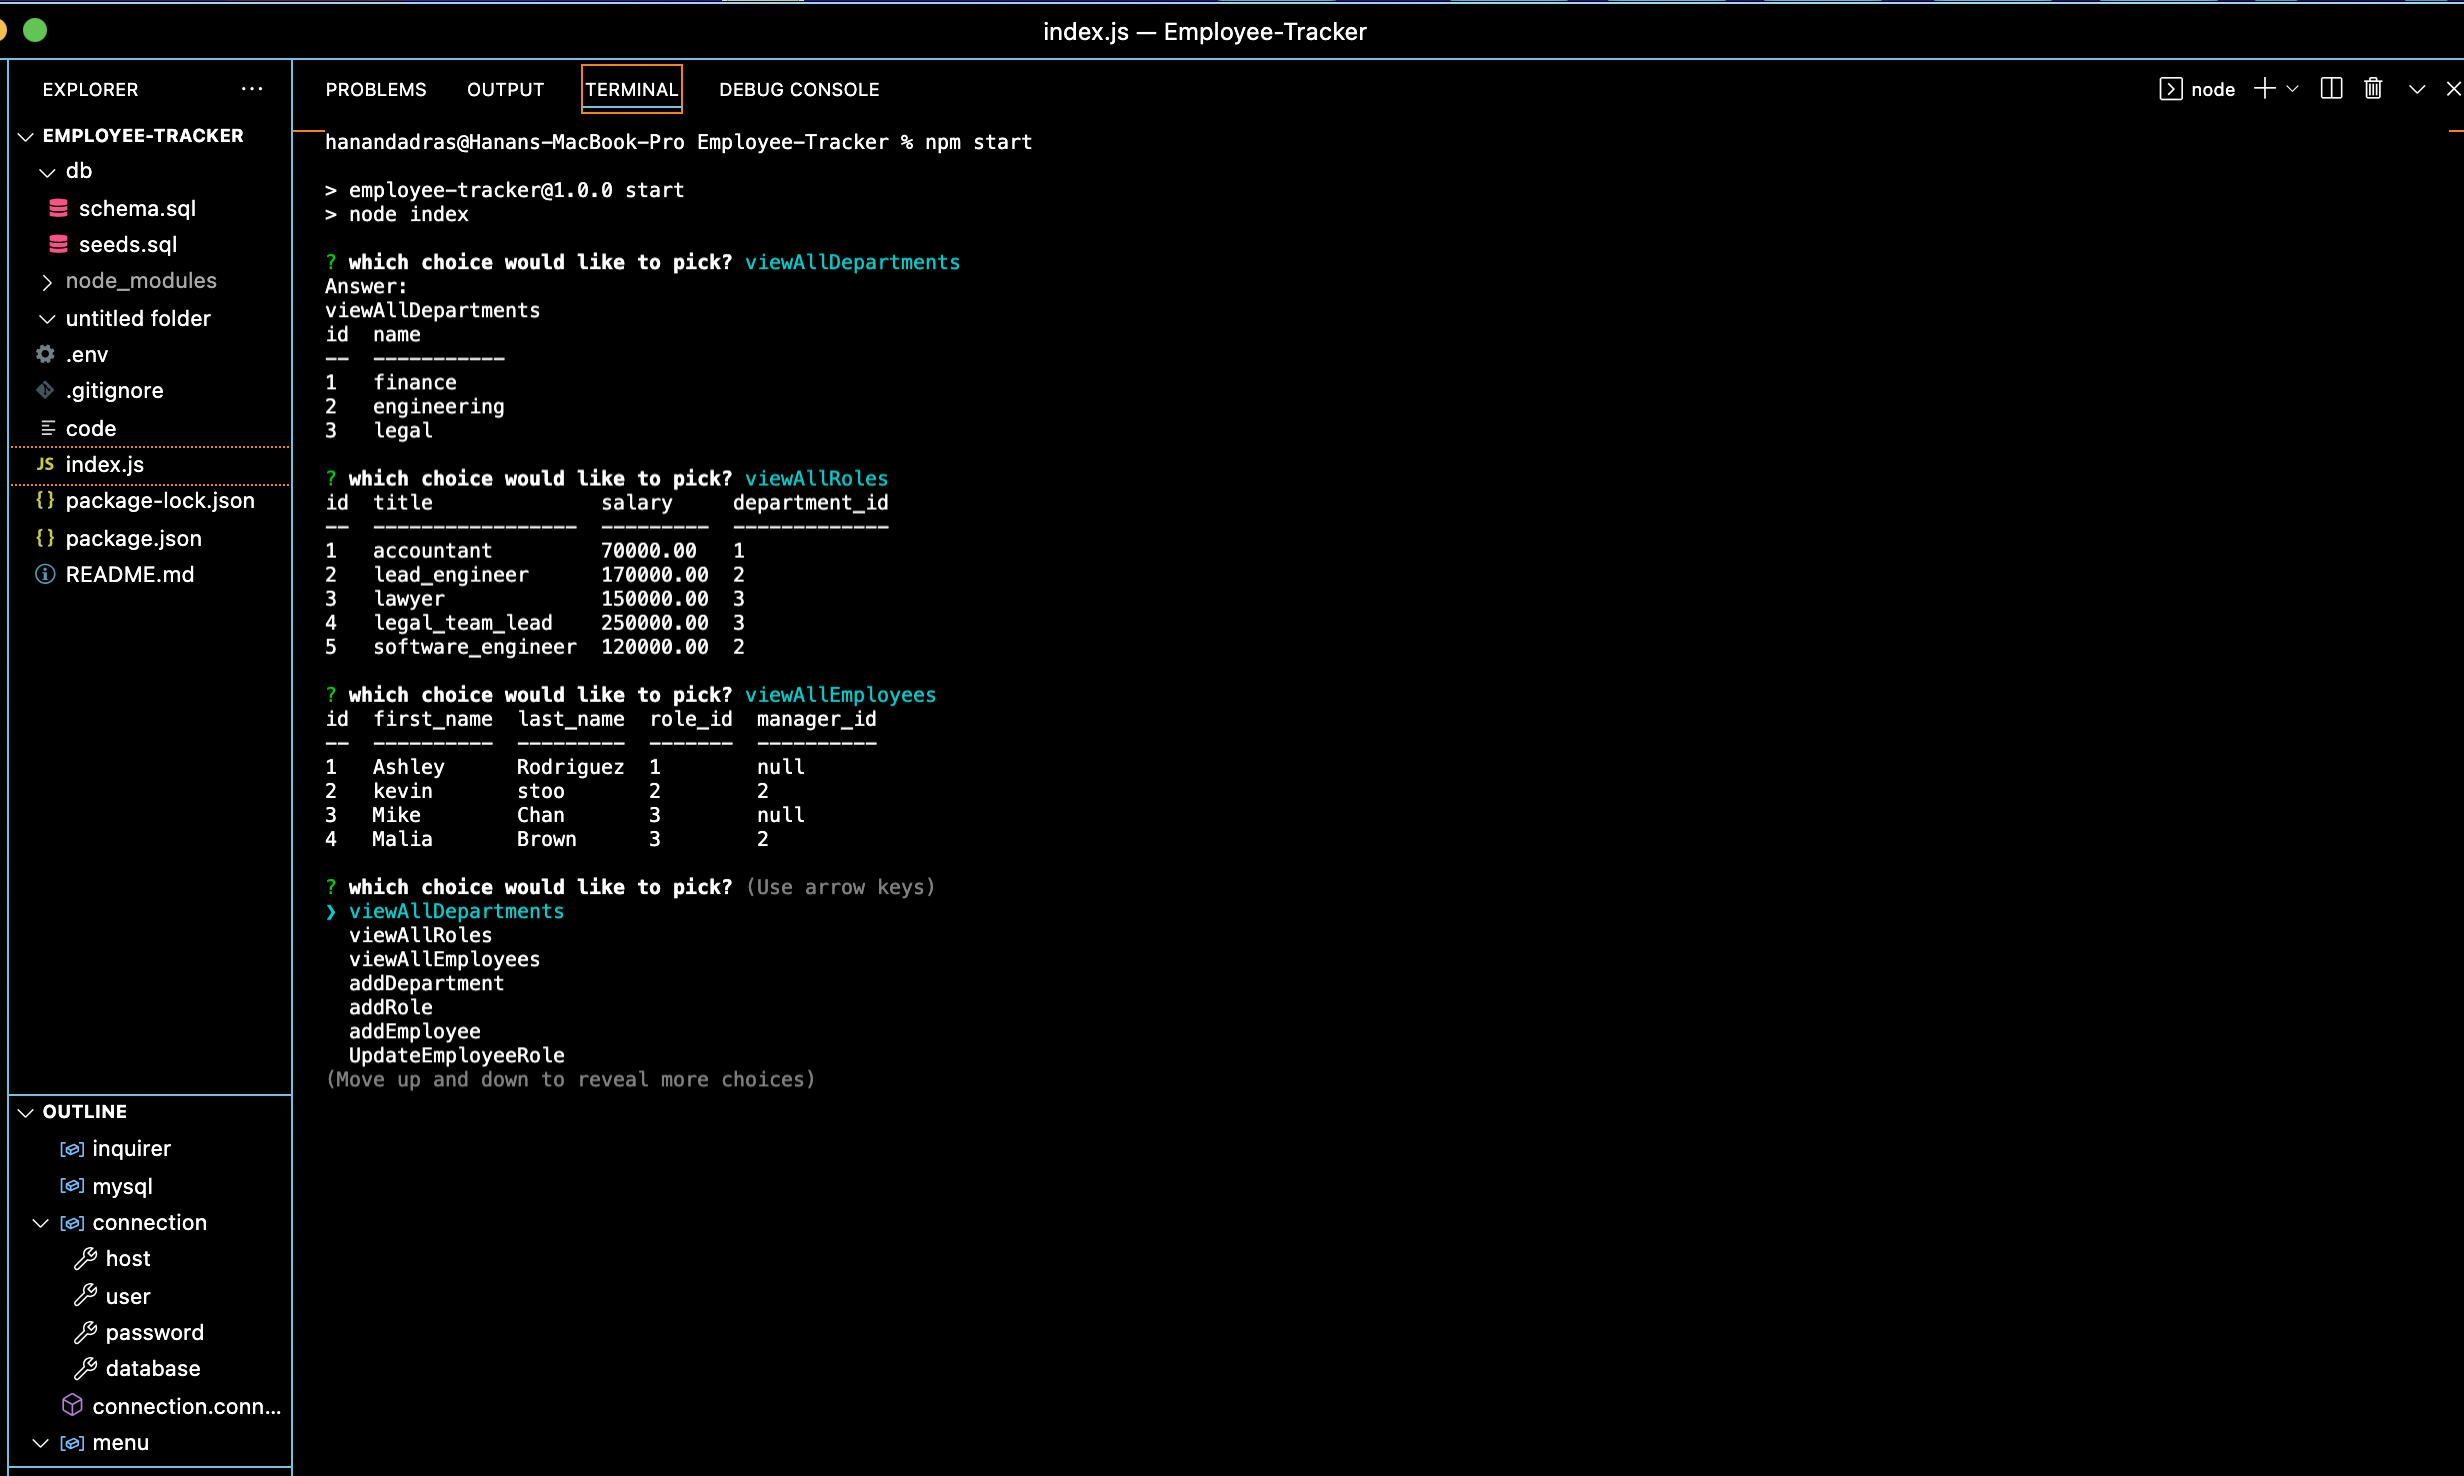Collapse the panel with the down chevron
The width and height of the screenshot is (2464, 1476).
(x=2417, y=89)
